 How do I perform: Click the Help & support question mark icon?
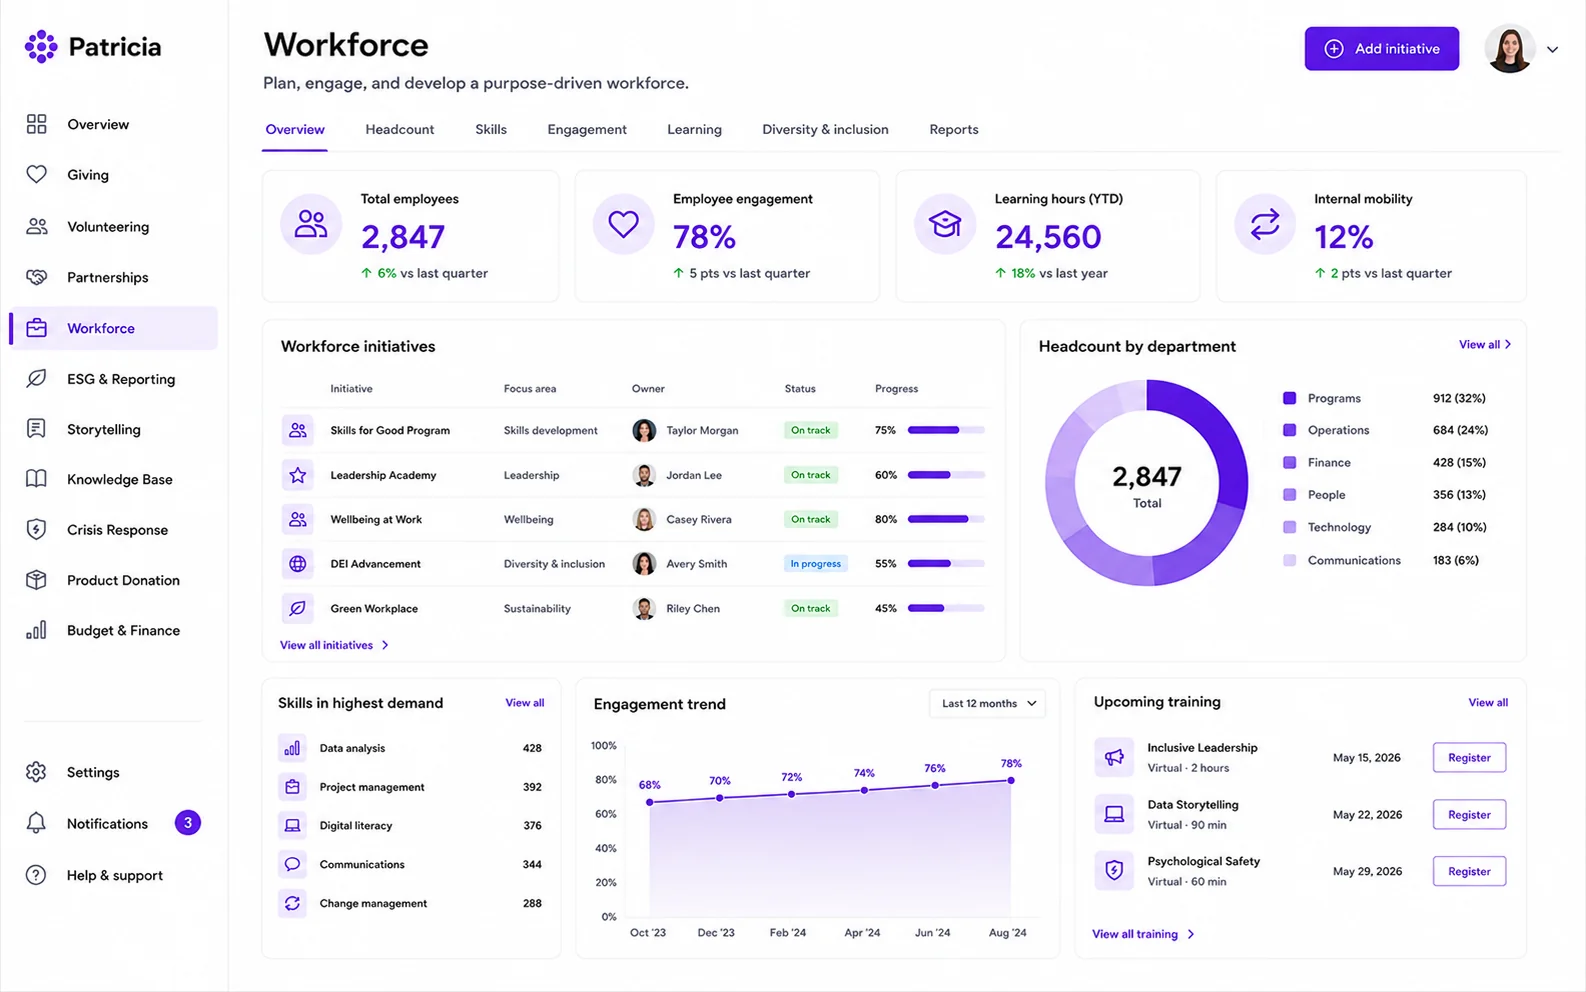click(36, 875)
